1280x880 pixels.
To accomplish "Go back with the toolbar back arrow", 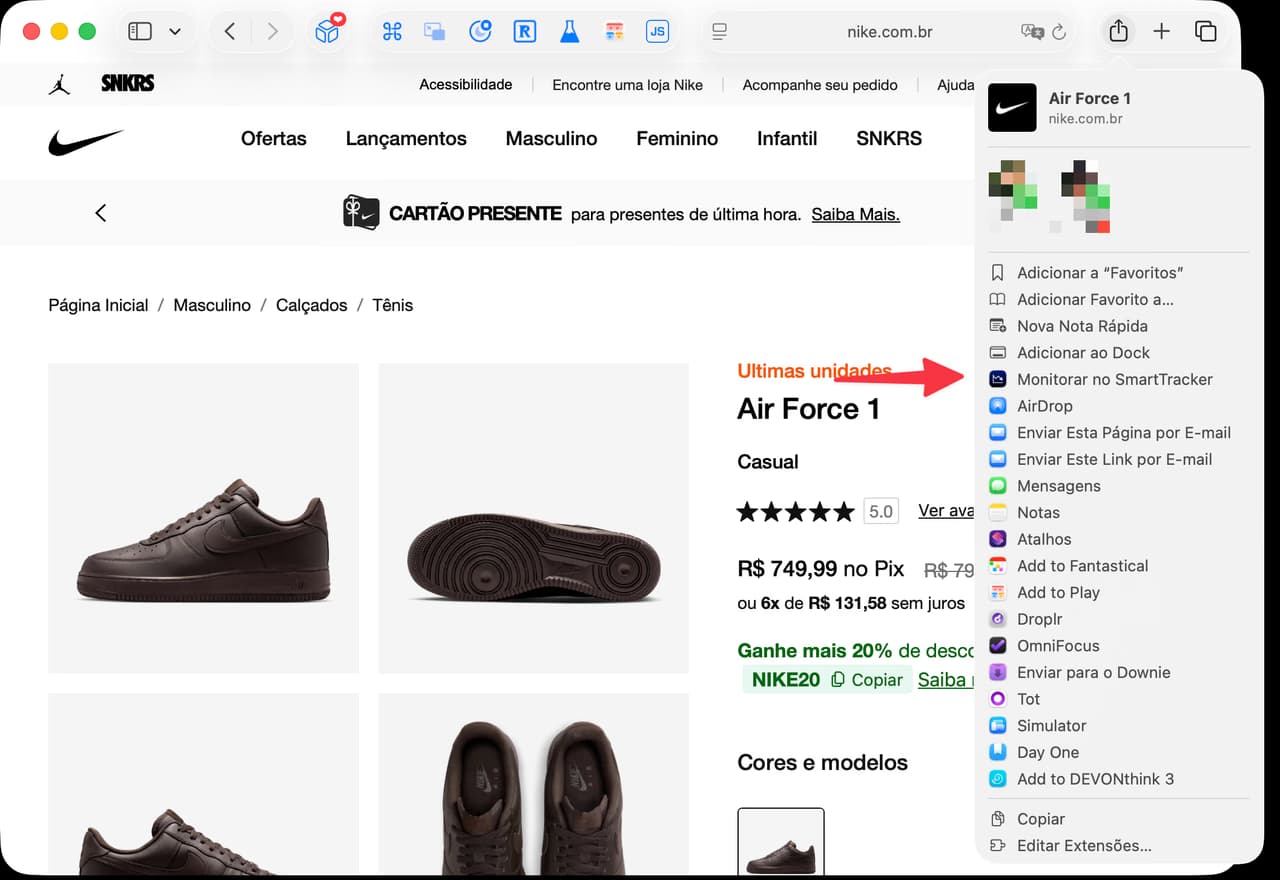I will [230, 32].
